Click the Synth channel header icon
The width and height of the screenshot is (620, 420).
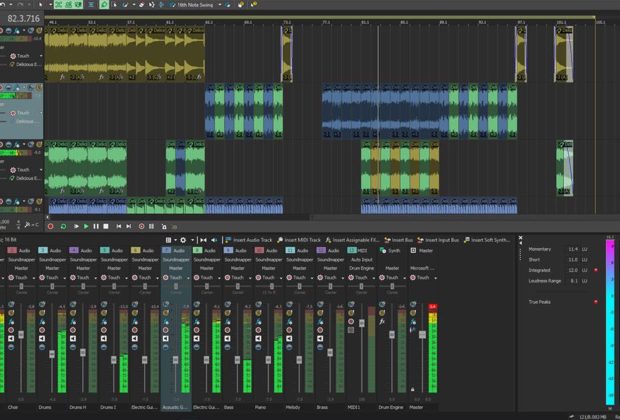382,250
